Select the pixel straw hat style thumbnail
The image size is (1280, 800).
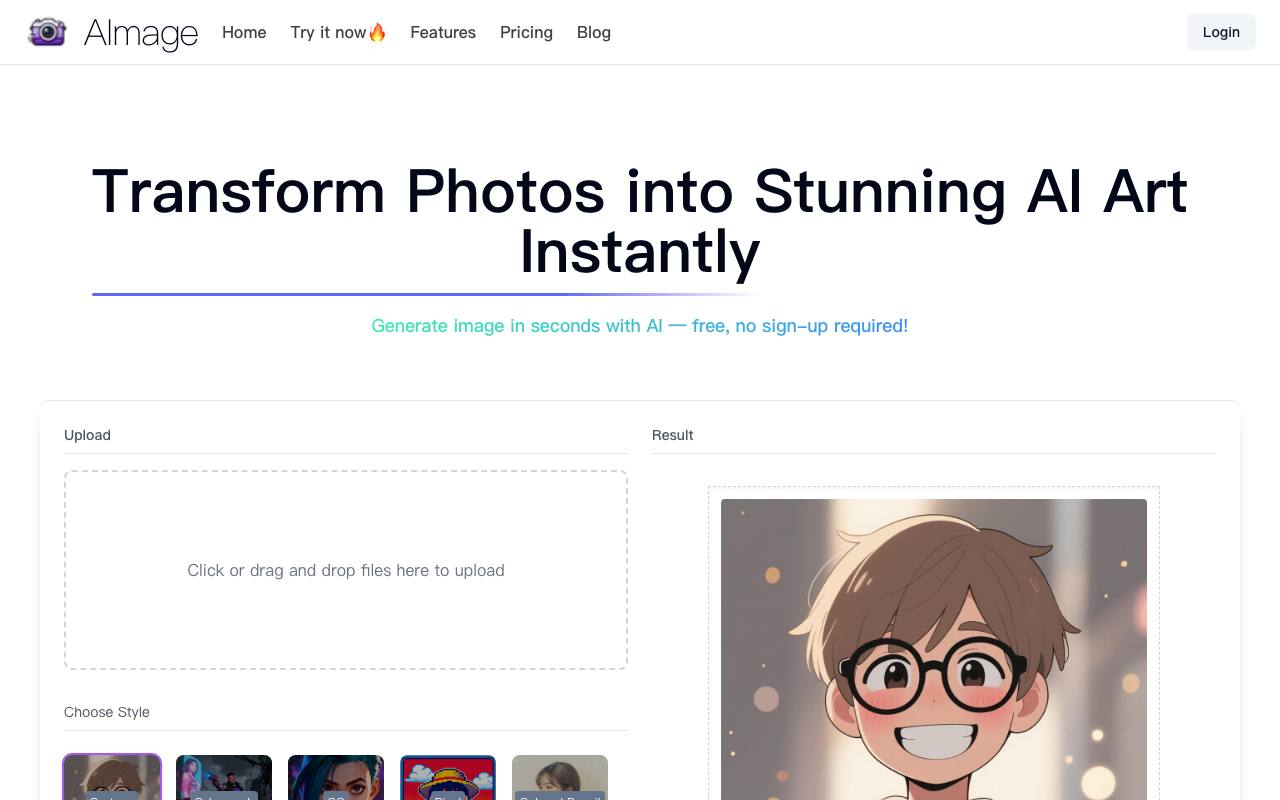448,778
